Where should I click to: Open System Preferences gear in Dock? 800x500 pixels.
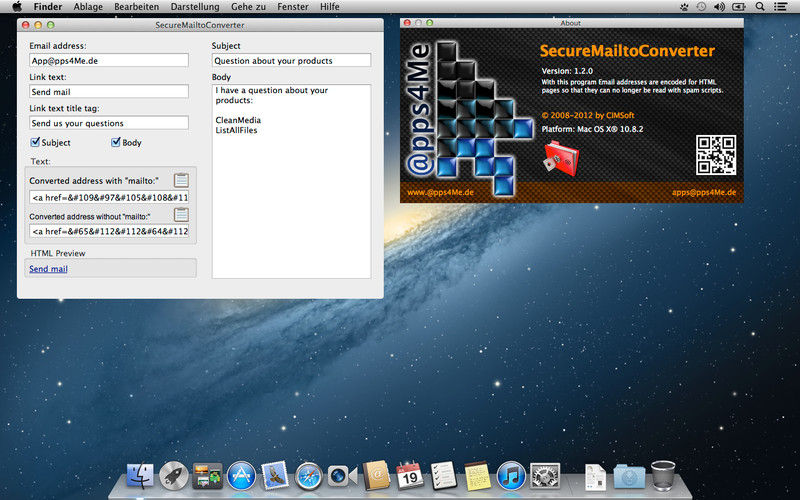pyautogui.click(x=545, y=476)
